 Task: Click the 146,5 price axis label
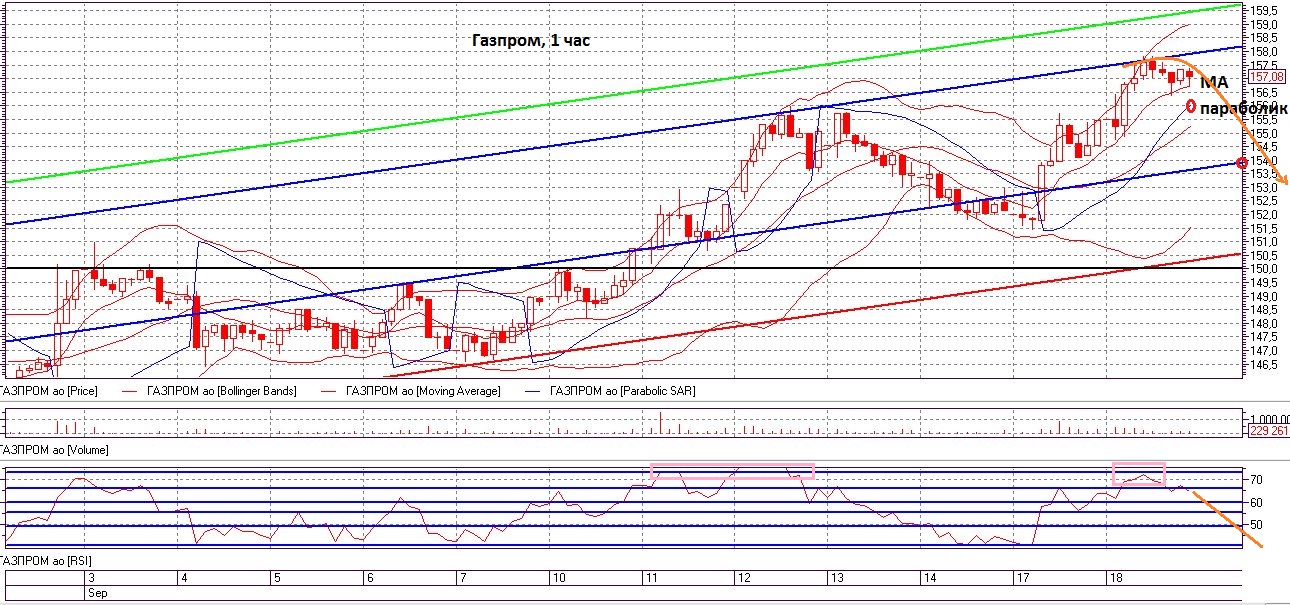point(1263,365)
